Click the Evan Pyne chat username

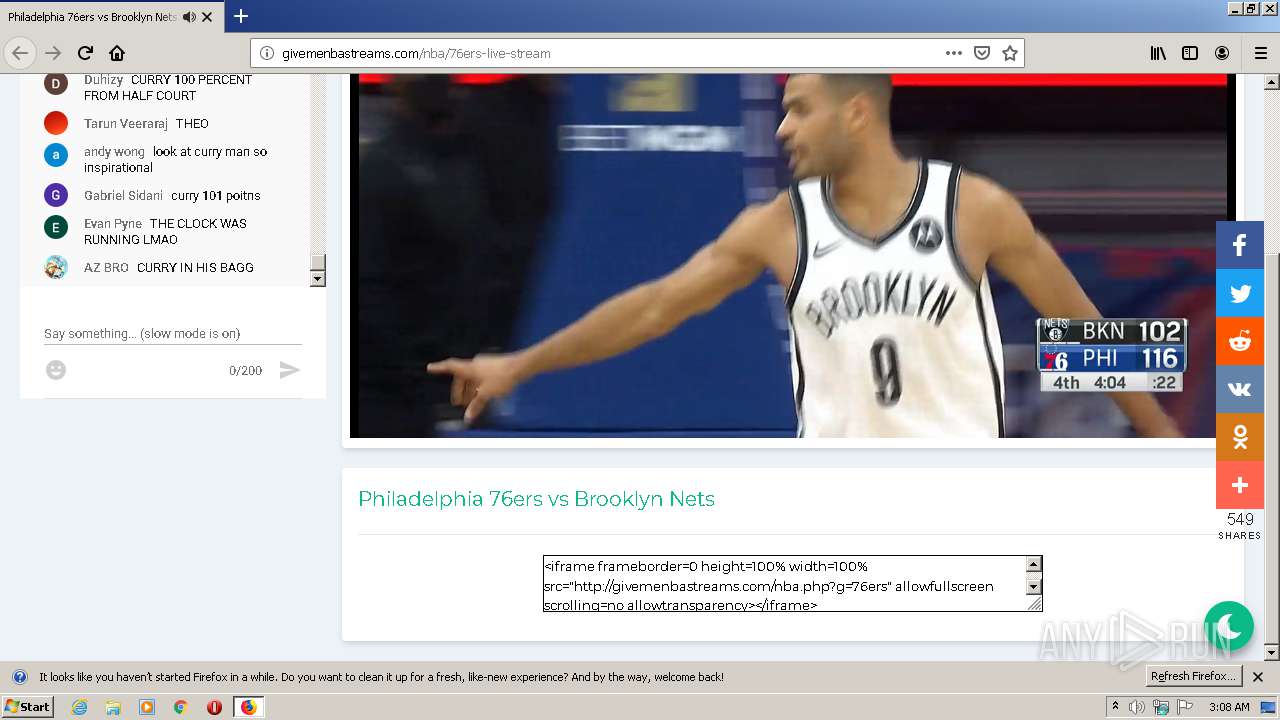pos(113,224)
